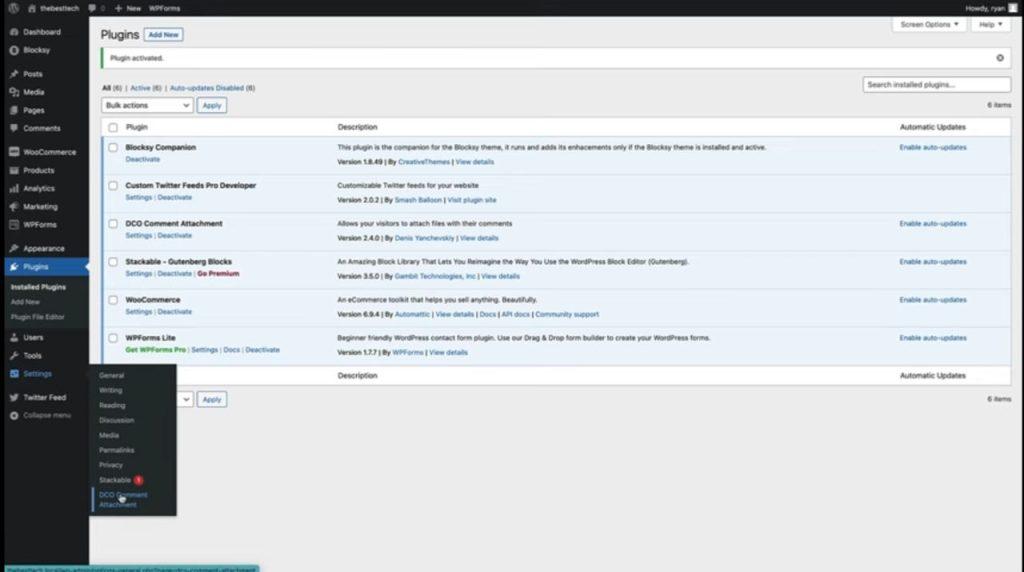Click Get WPForms Pro link

click(x=155, y=350)
